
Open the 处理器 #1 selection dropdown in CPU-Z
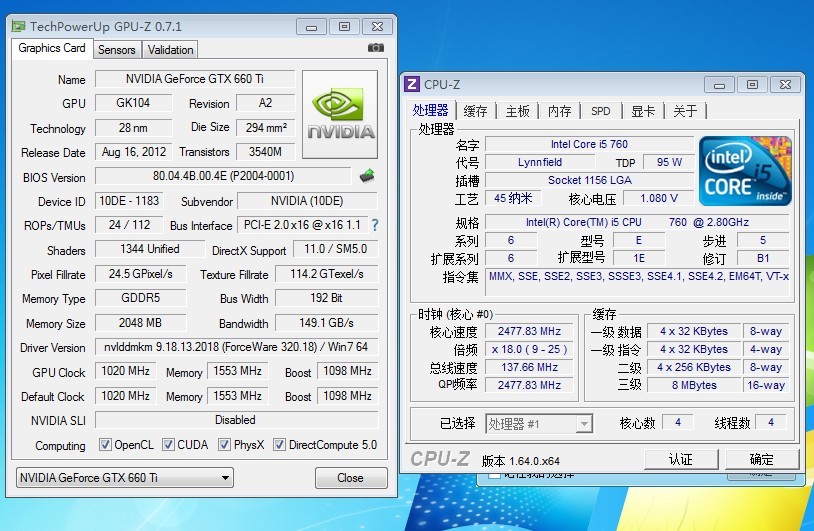pyautogui.click(x=539, y=424)
